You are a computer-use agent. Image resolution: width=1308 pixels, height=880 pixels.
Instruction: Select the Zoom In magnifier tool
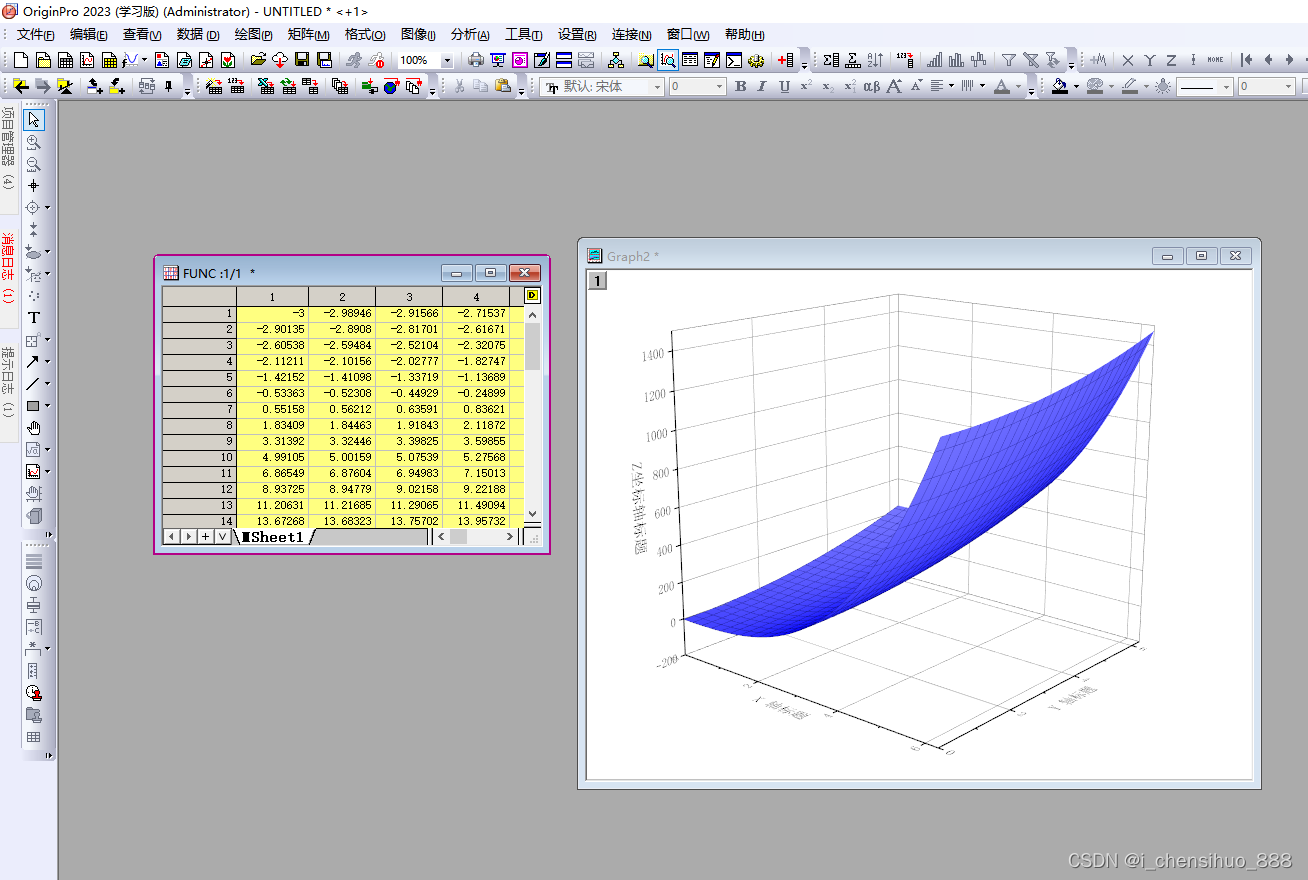tap(33, 142)
